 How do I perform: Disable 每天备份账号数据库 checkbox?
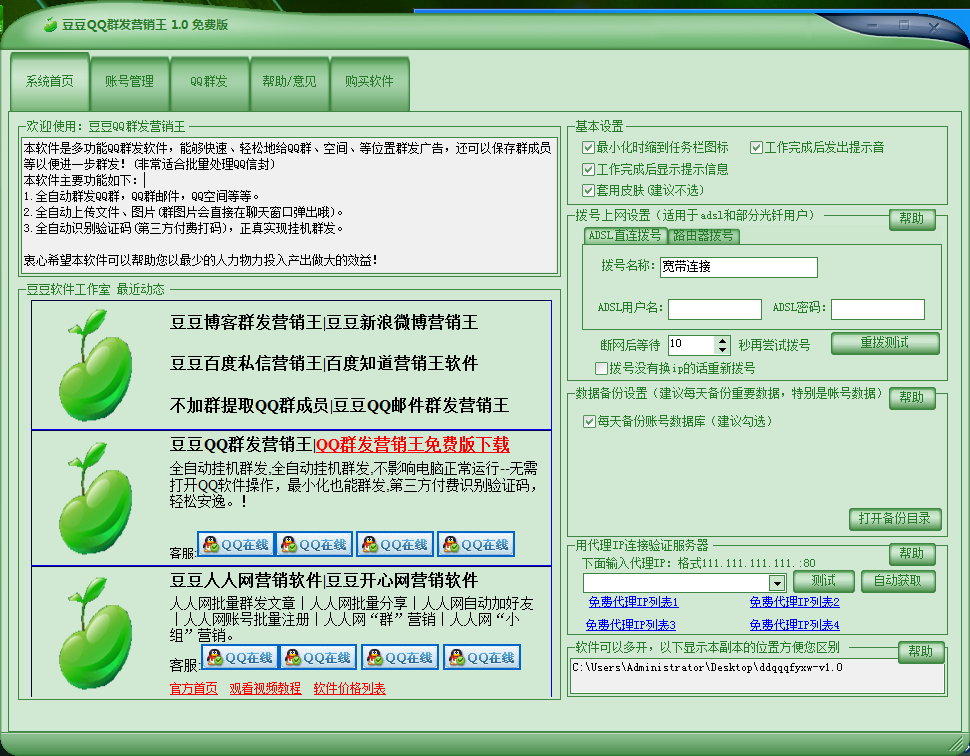589,422
